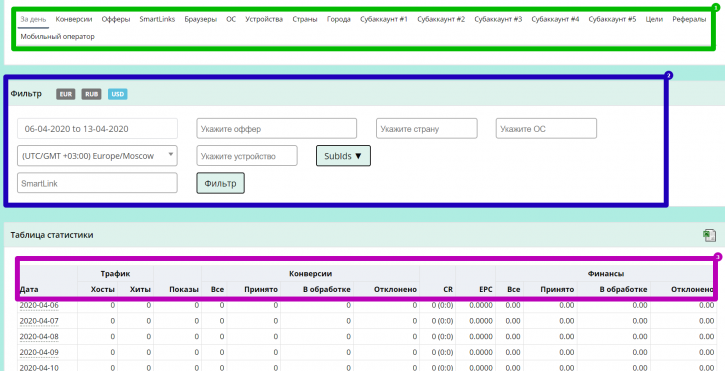Open the date range picker field

[x=97, y=129]
